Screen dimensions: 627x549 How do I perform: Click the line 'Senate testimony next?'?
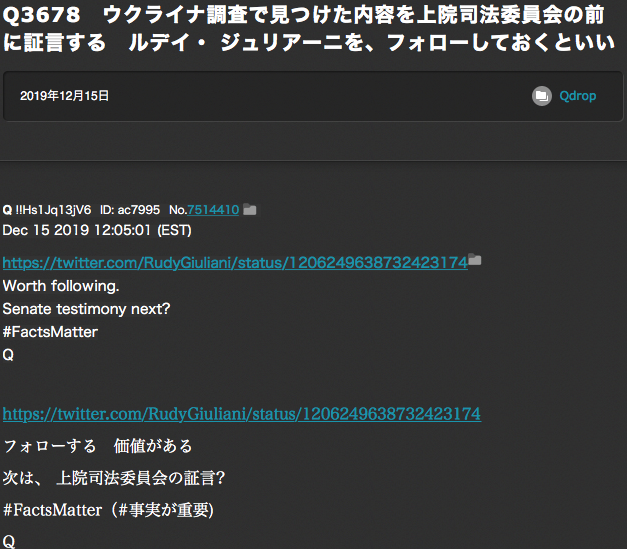point(86,309)
